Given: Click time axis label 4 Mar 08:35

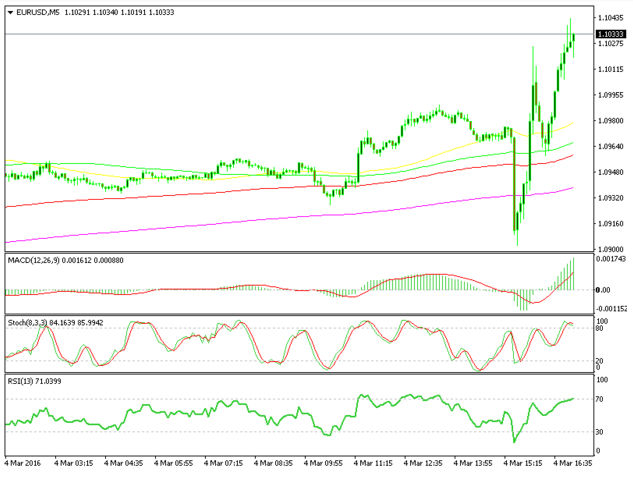Looking at the screenshot, I should tap(273, 463).
